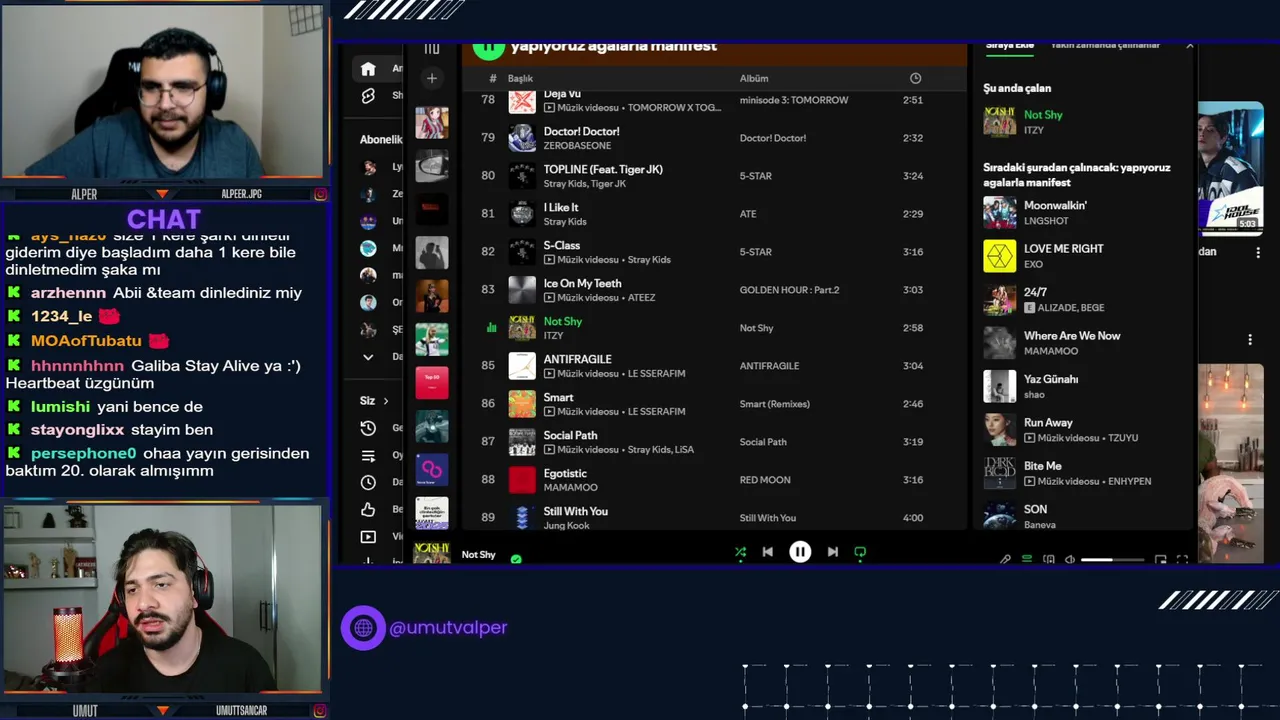
Task: Open the Top 50 playlist cover in library
Action: (432, 383)
